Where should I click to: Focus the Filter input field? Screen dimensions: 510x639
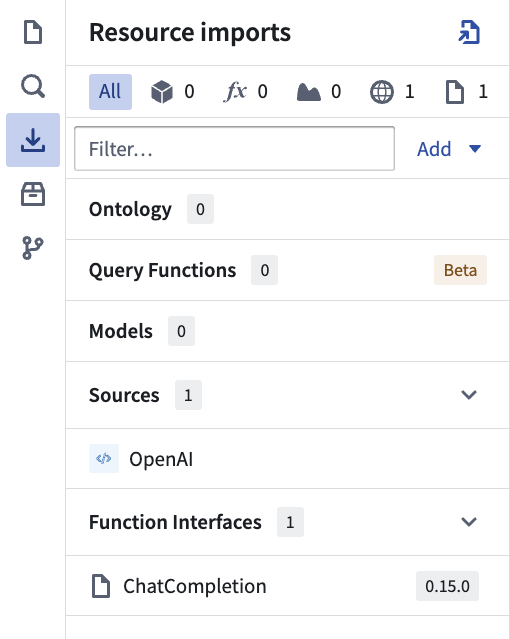pyautogui.click(x=234, y=149)
